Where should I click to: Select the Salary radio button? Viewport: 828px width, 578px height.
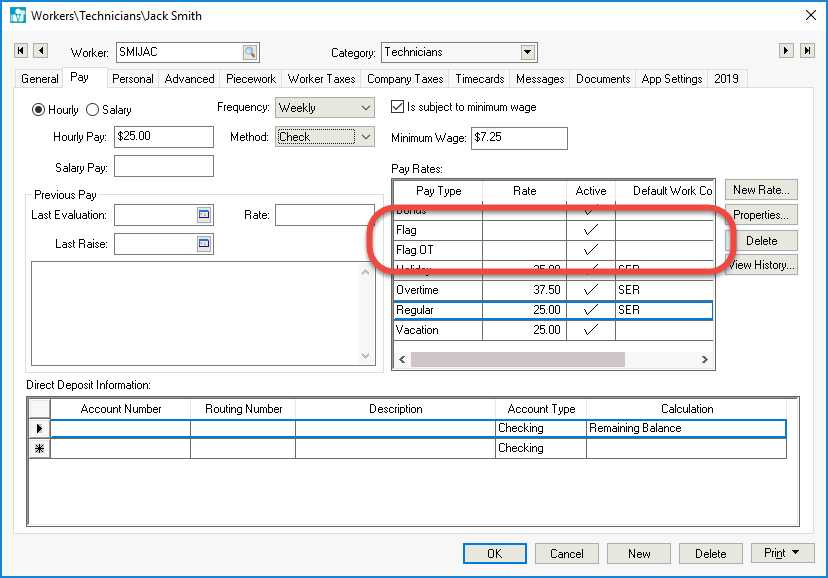(x=93, y=110)
